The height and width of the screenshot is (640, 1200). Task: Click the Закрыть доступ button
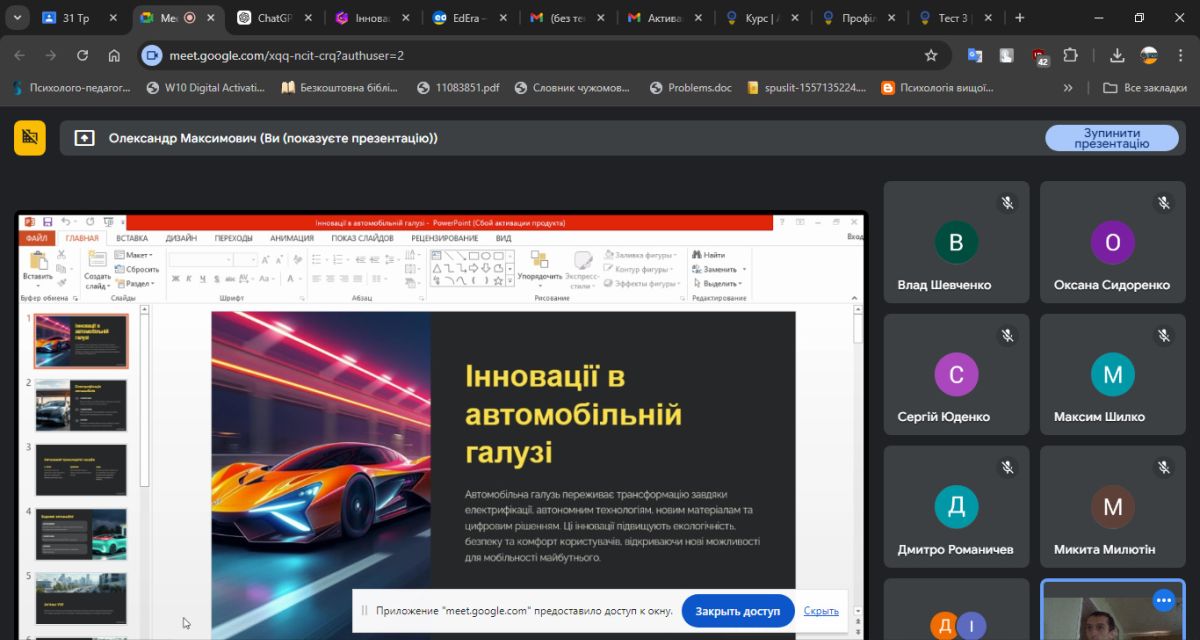[x=737, y=611]
